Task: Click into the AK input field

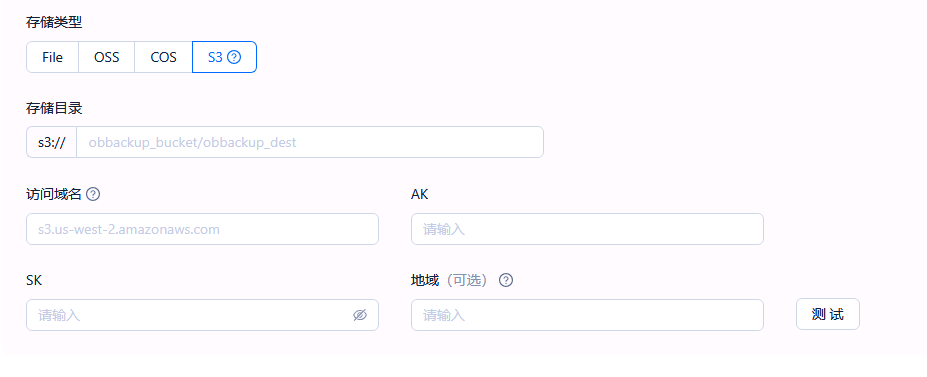Action: click(587, 229)
